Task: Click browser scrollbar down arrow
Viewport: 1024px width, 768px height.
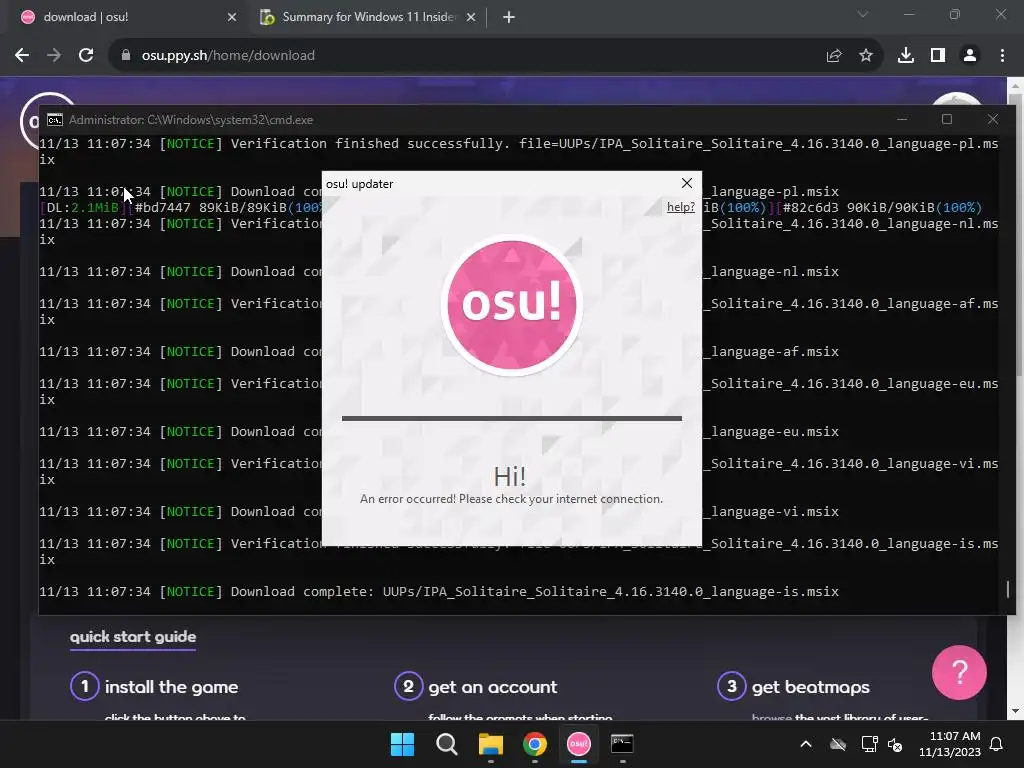Action: pyautogui.click(x=1016, y=711)
